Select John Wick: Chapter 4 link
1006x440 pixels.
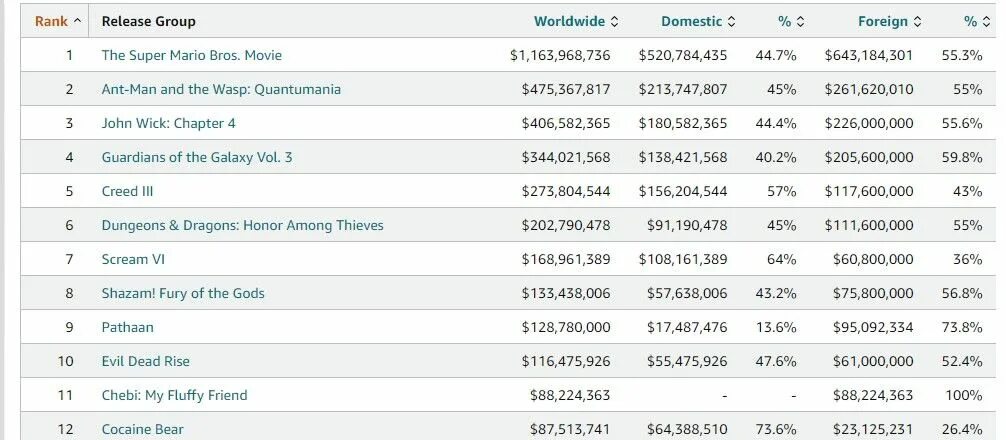coord(168,123)
